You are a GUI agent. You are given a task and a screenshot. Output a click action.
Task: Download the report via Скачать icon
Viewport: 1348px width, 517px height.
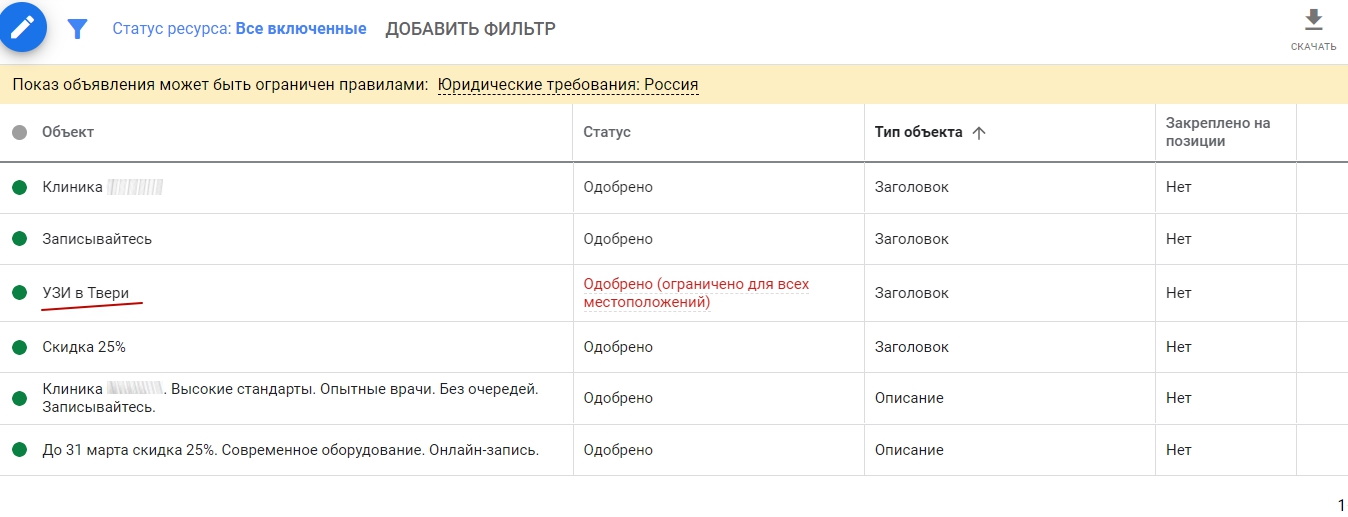click(x=1314, y=29)
